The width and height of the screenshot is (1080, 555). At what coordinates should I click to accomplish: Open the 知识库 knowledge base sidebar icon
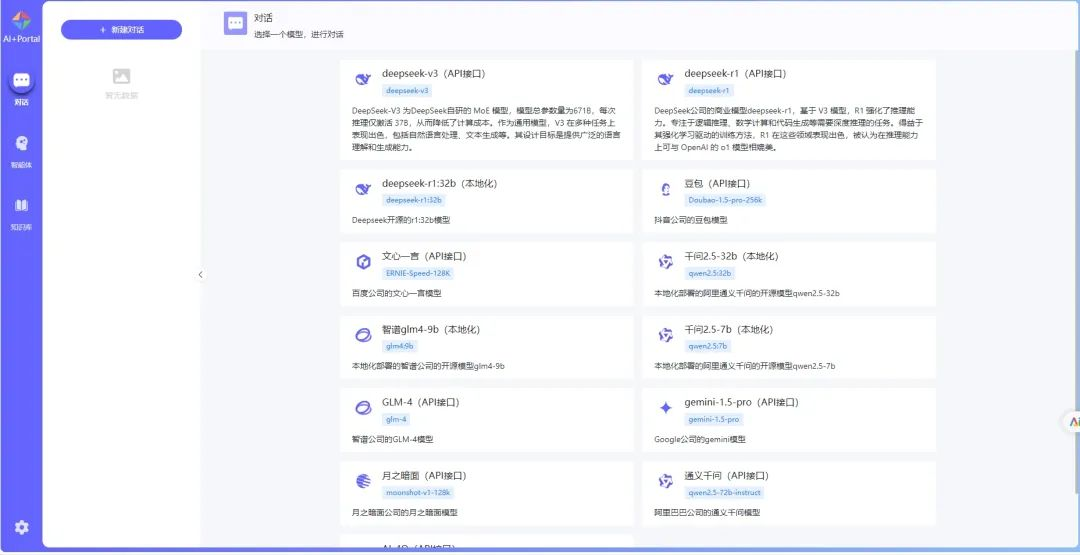21,205
